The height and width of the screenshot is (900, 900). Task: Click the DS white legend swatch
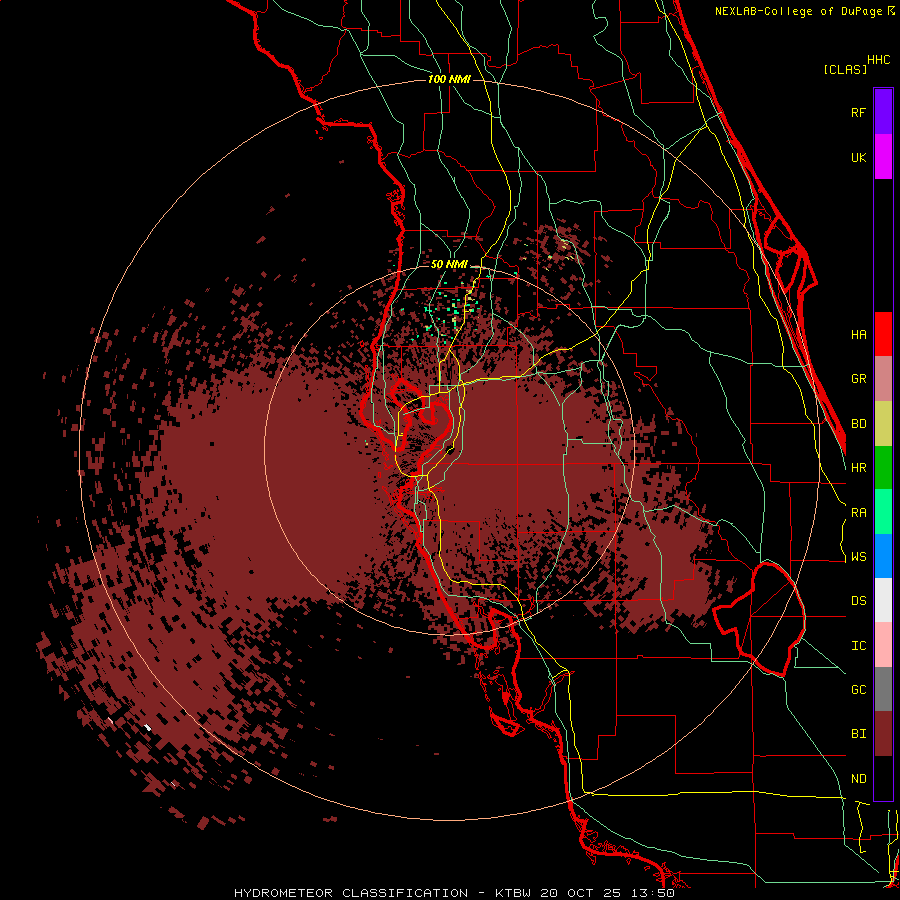pos(883,600)
